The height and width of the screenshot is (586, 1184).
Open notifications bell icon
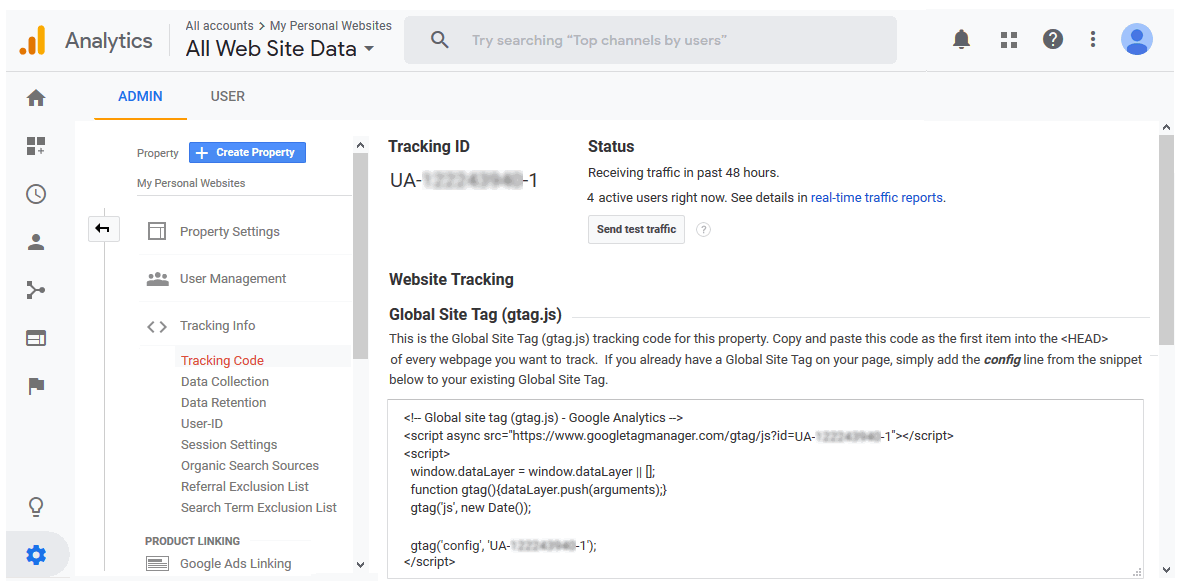961,40
